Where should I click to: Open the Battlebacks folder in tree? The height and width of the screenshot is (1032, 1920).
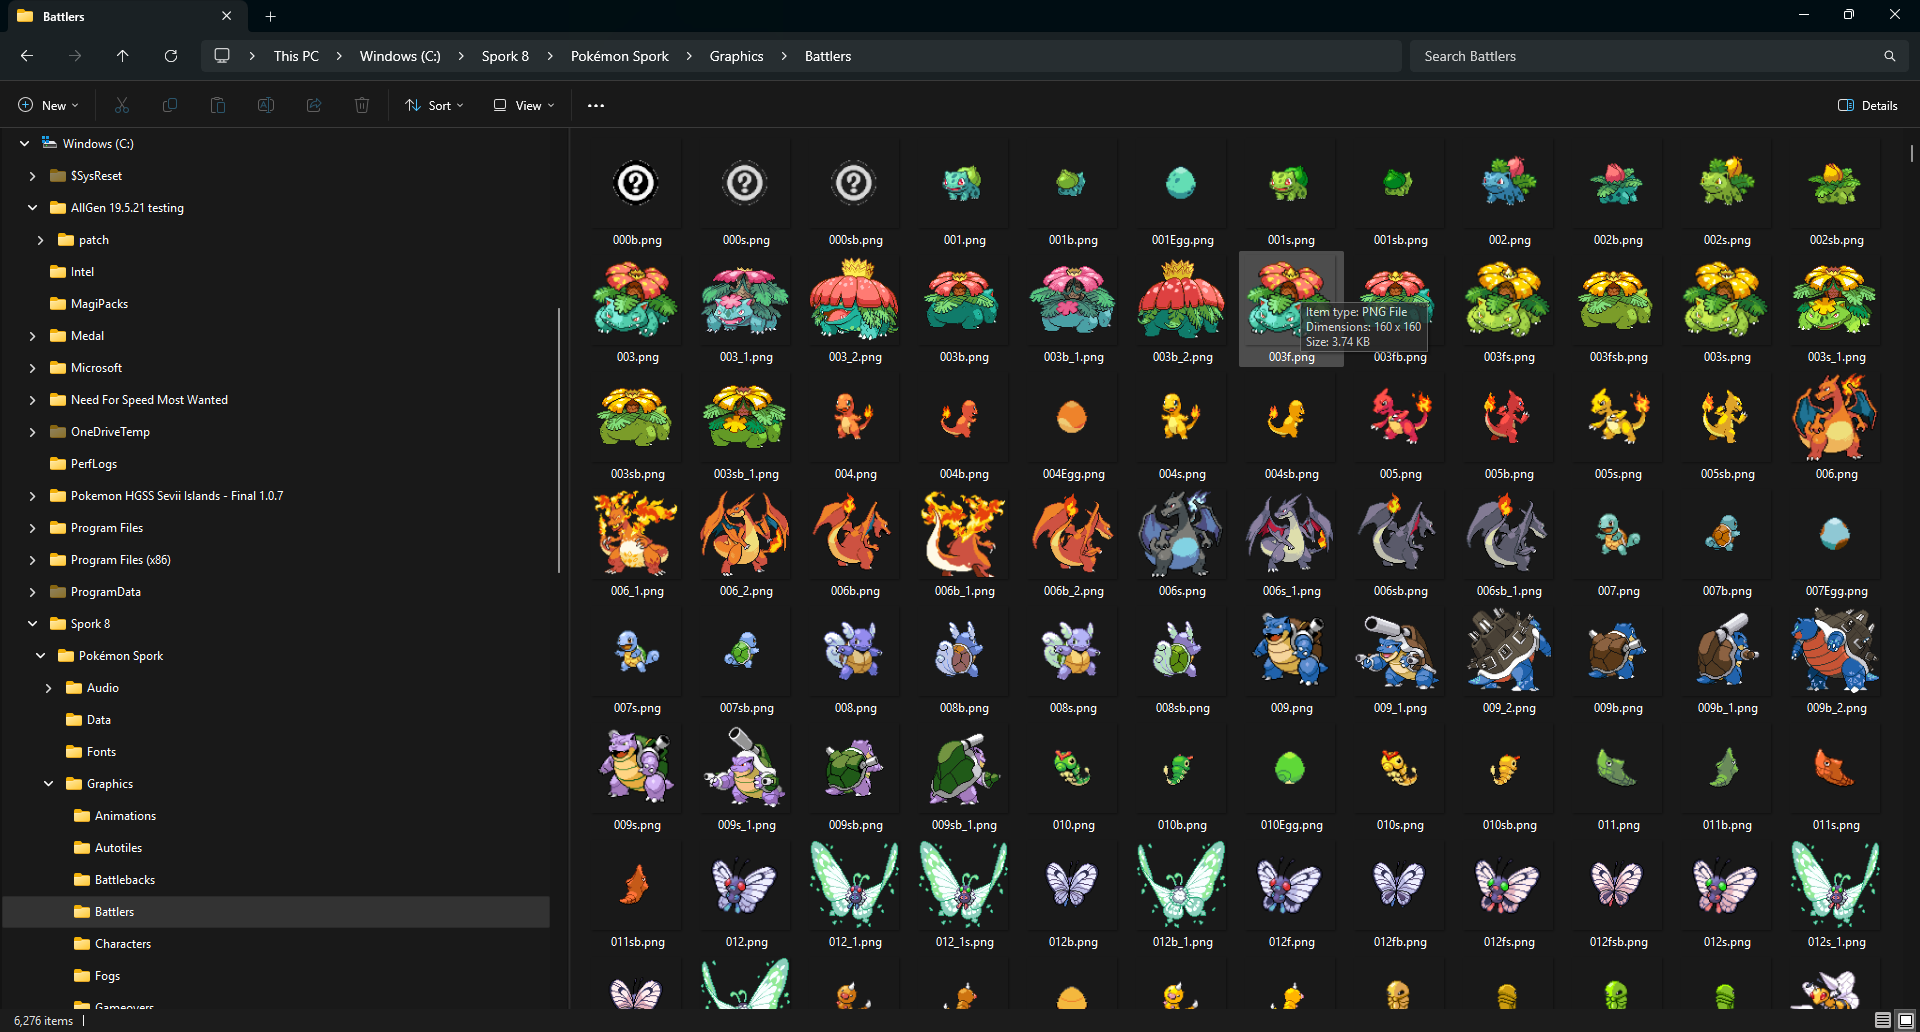pyautogui.click(x=125, y=880)
